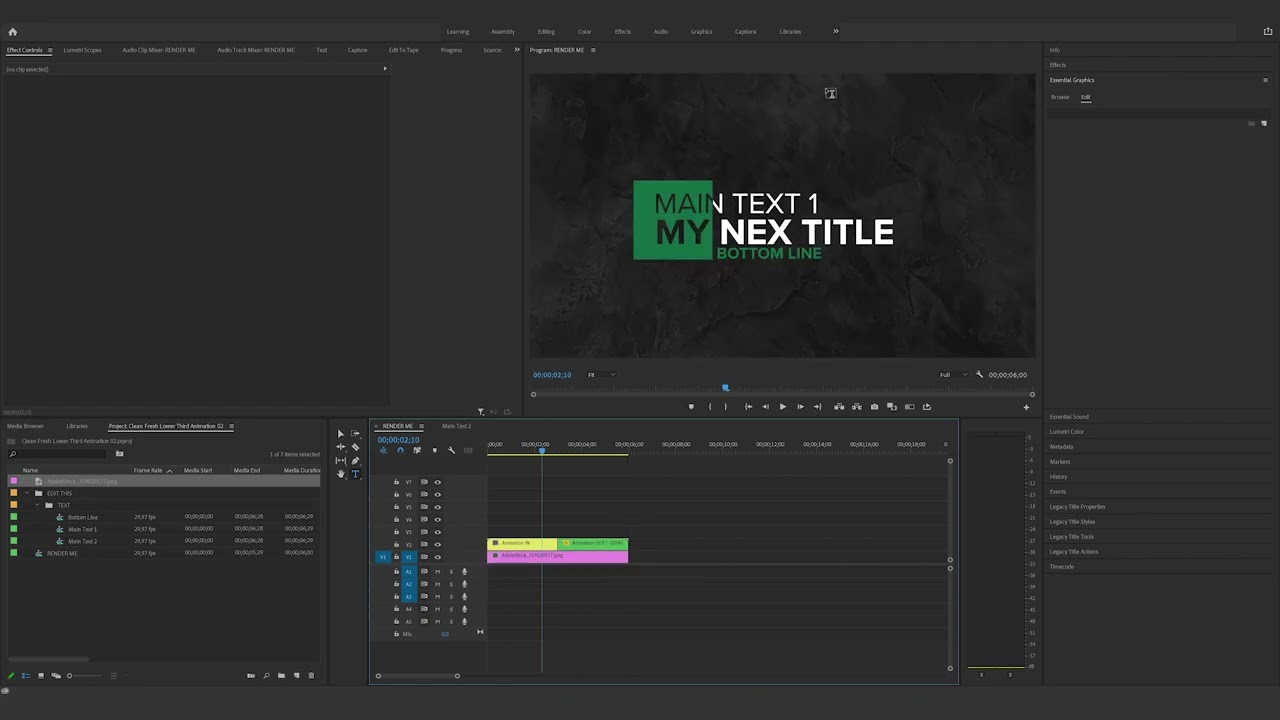Open the Program: RENDER ME panel menu
The image size is (1280, 720).
pyautogui.click(x=593, y=50)
